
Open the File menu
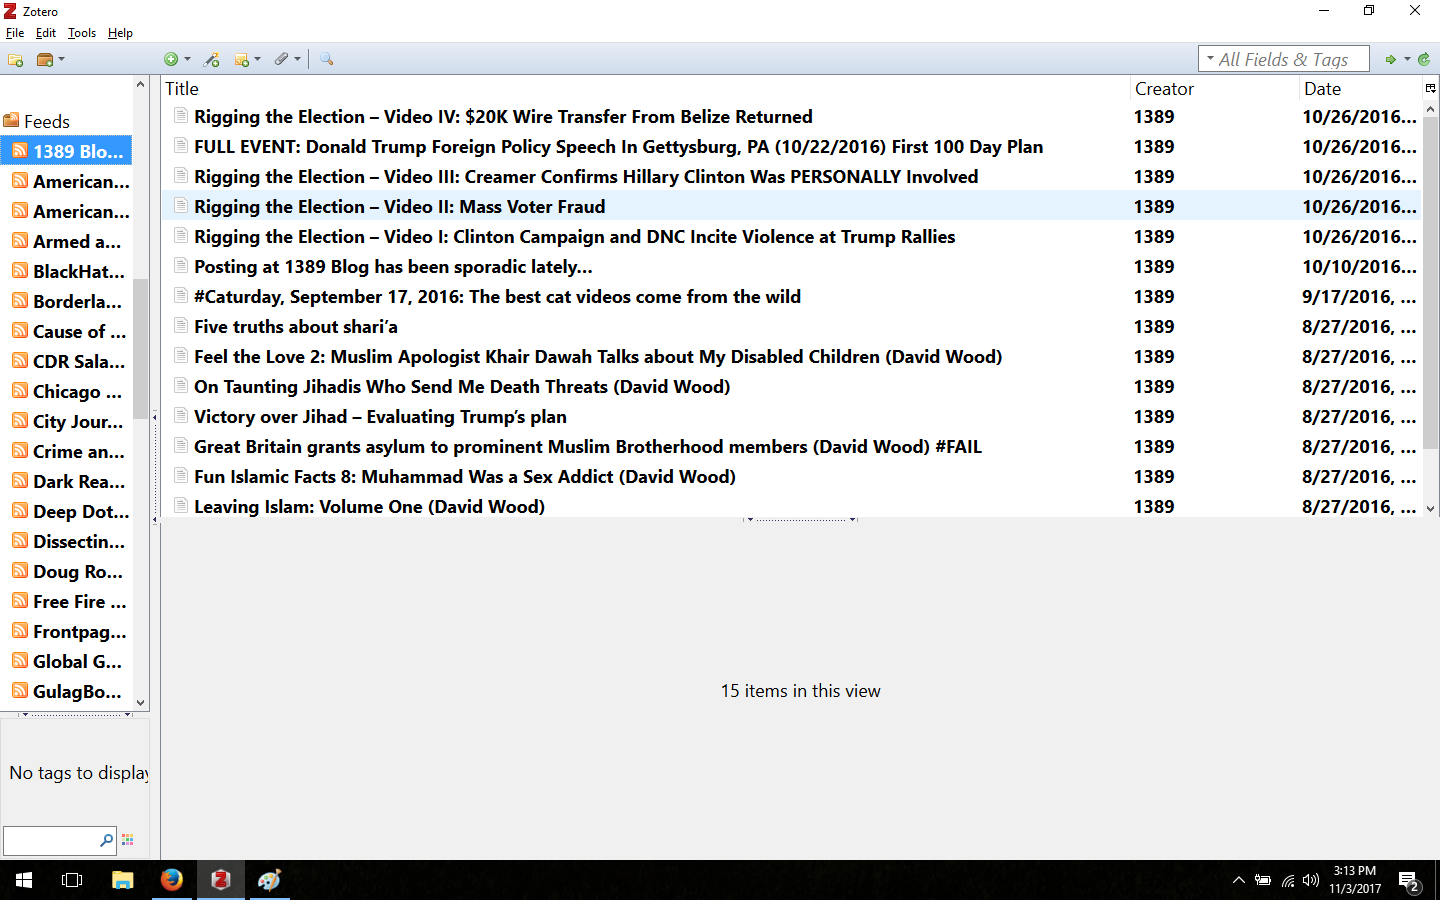click(15, 33)
